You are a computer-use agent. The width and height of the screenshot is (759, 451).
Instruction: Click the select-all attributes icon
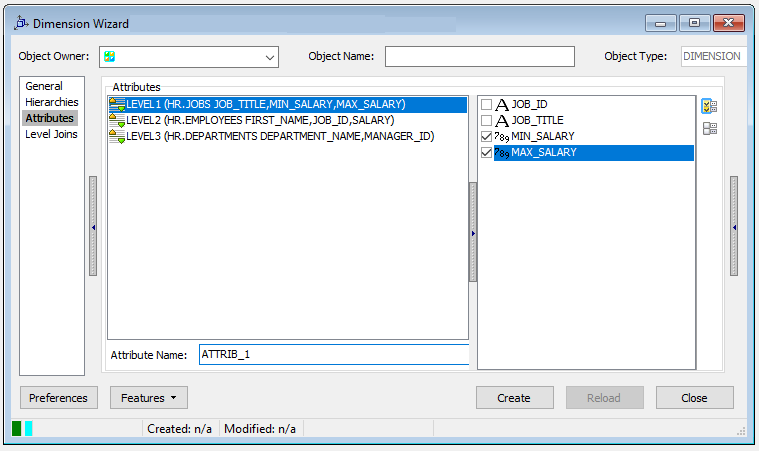(x=709, y=105)
